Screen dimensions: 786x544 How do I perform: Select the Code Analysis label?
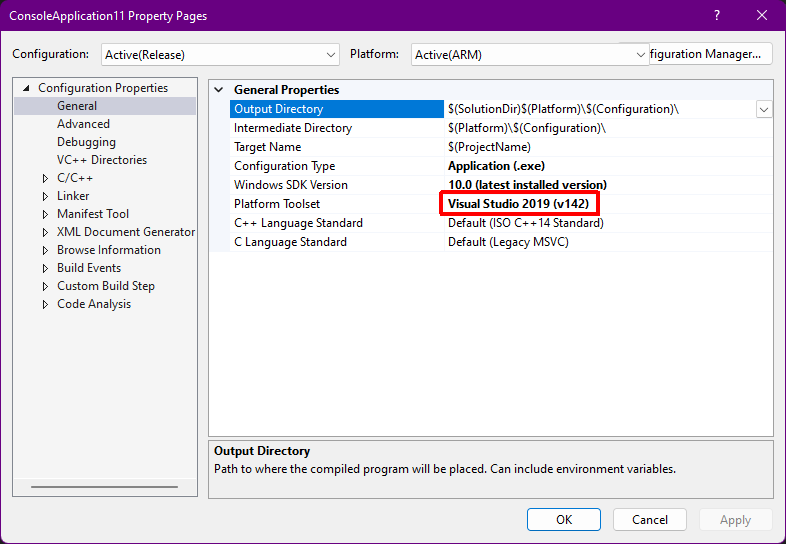pos(94,304)
